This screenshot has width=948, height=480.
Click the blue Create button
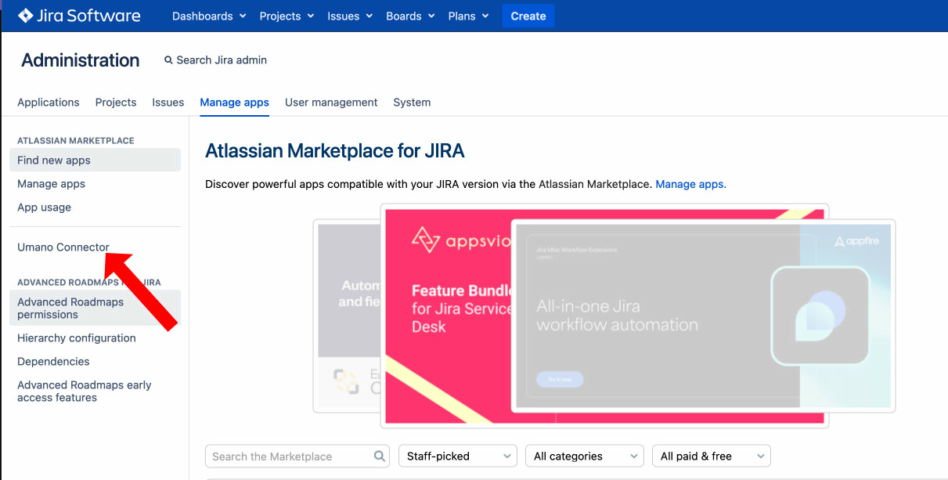pos(528,16)
